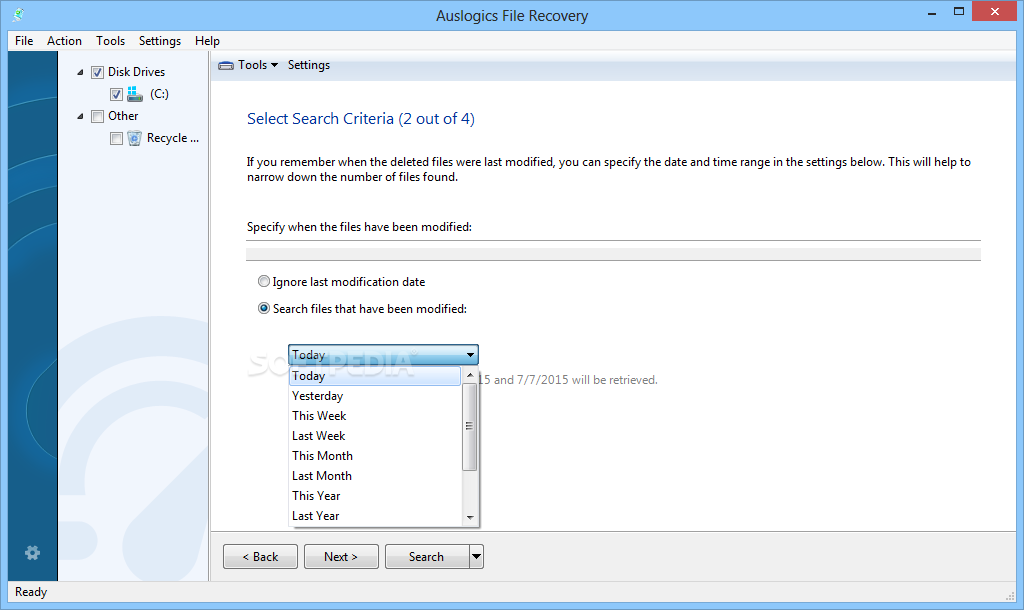Select the (C:) drive label

point(159,94)
